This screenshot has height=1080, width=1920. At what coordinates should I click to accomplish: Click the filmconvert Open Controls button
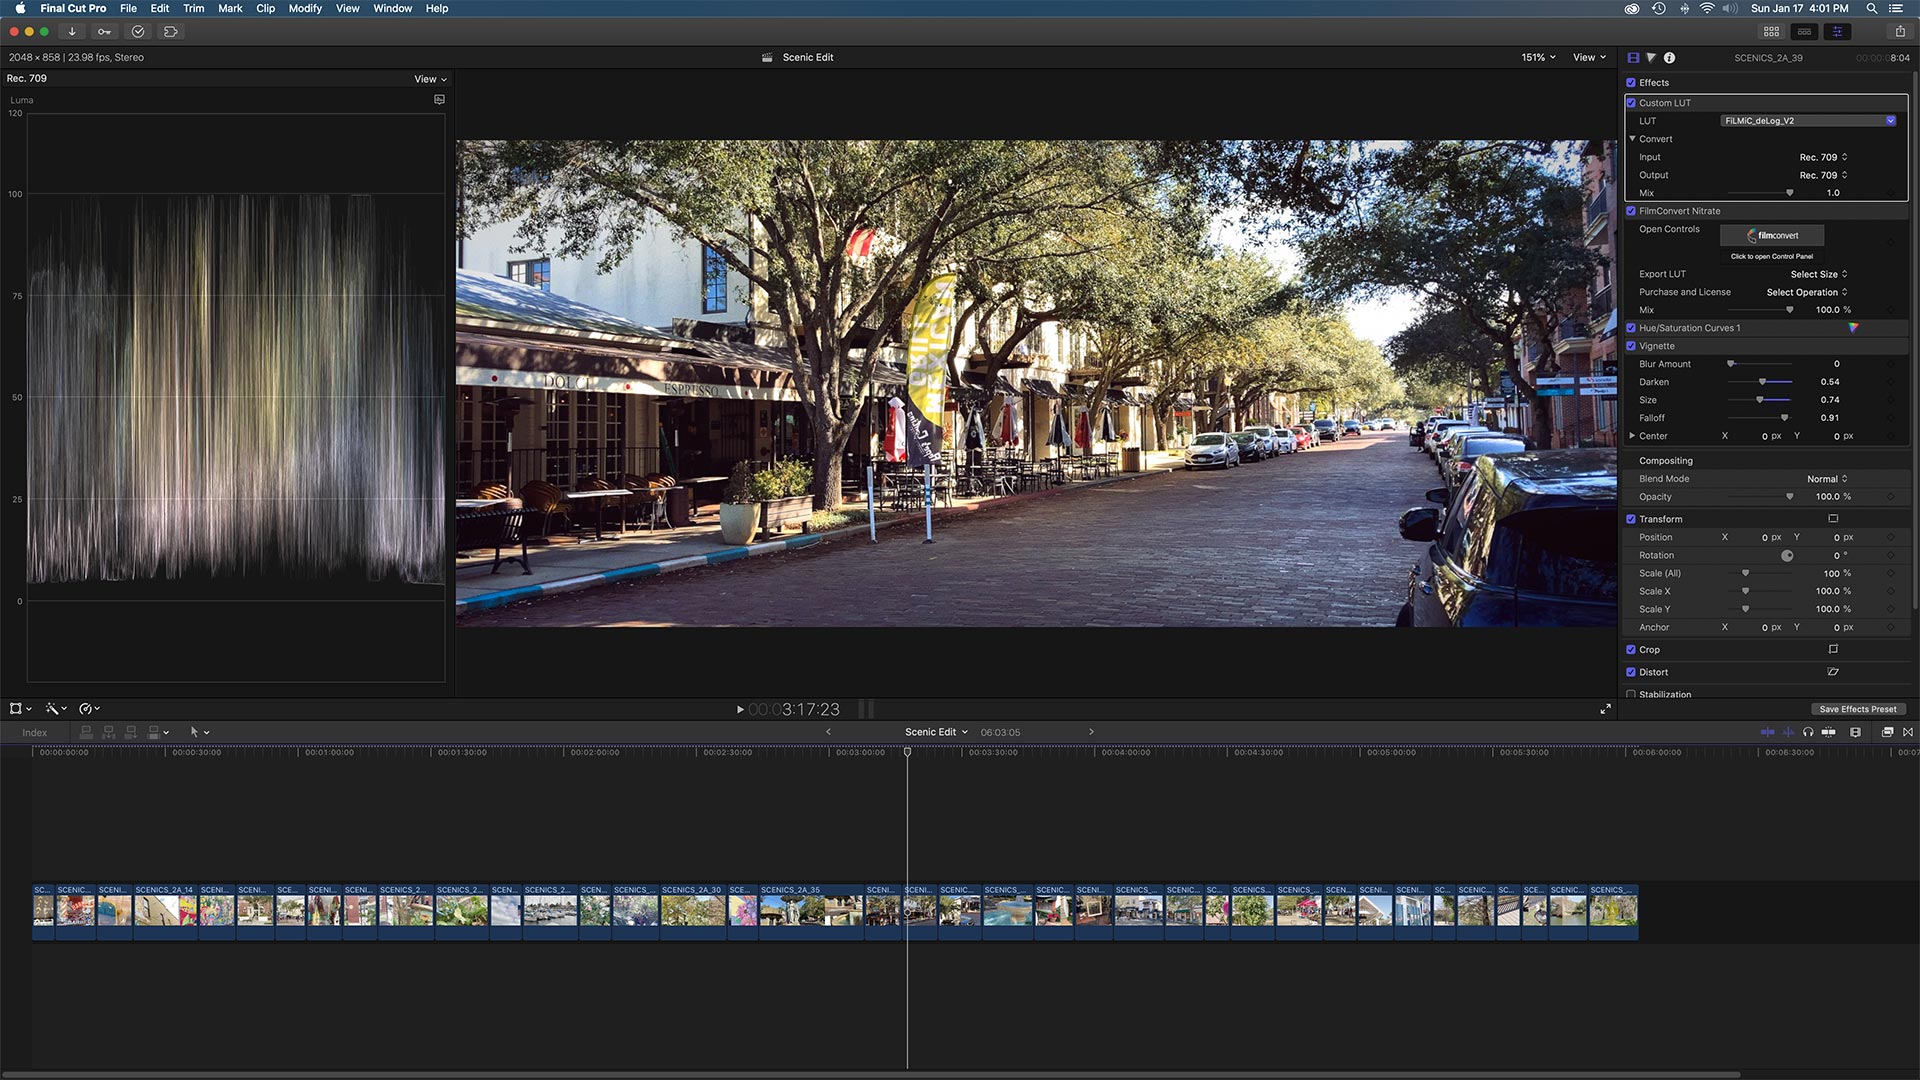point(1772,235)
